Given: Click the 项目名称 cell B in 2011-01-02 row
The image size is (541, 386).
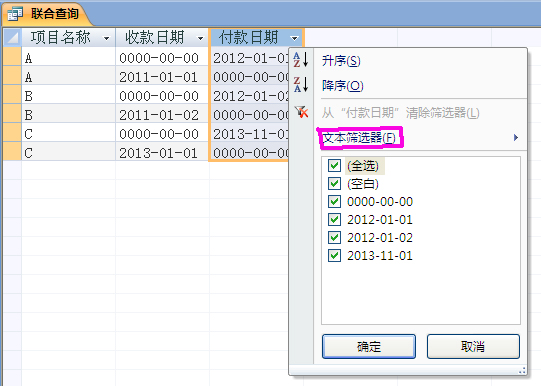Looking at the screenshot, I should 68,113.
